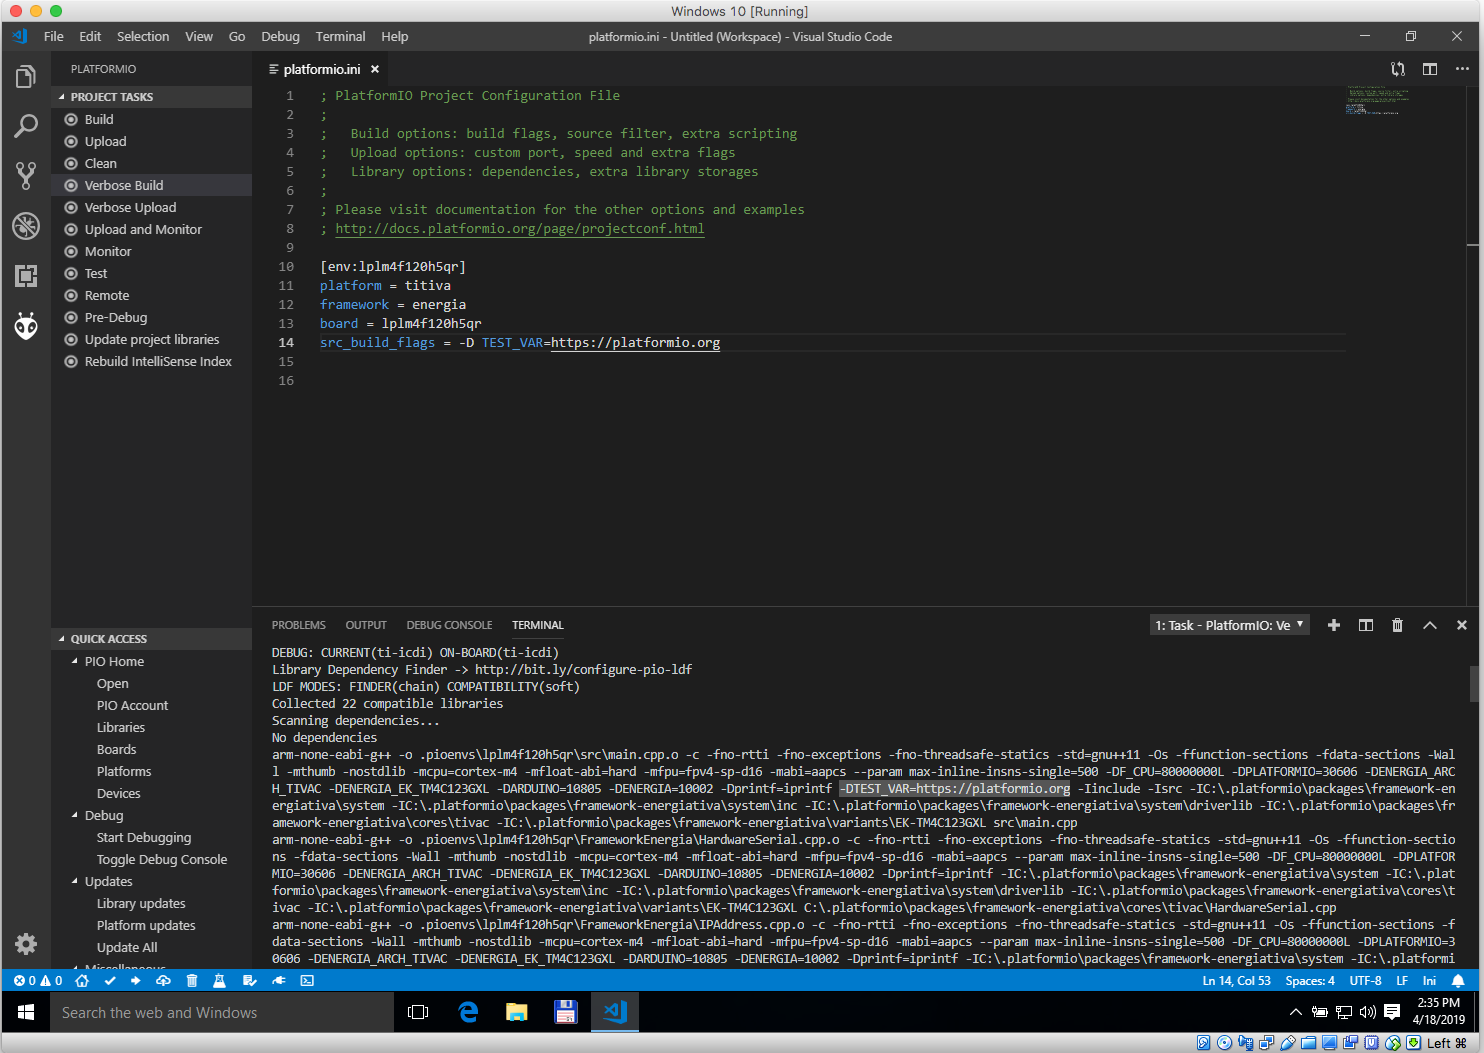This screenshot has height=1053, width=1484.
Task: Run PlatformIO Build via the checkmark status icon
Action: (110, 981)
